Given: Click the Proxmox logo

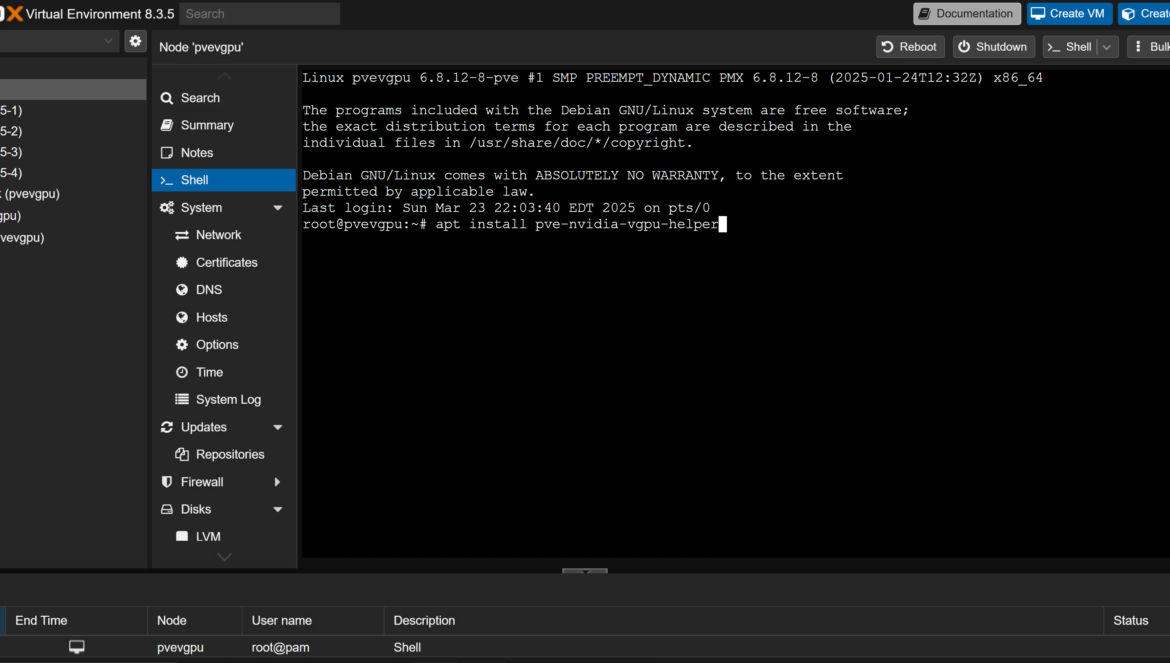Looking at the screenshot, I should (x=11, y=13).
